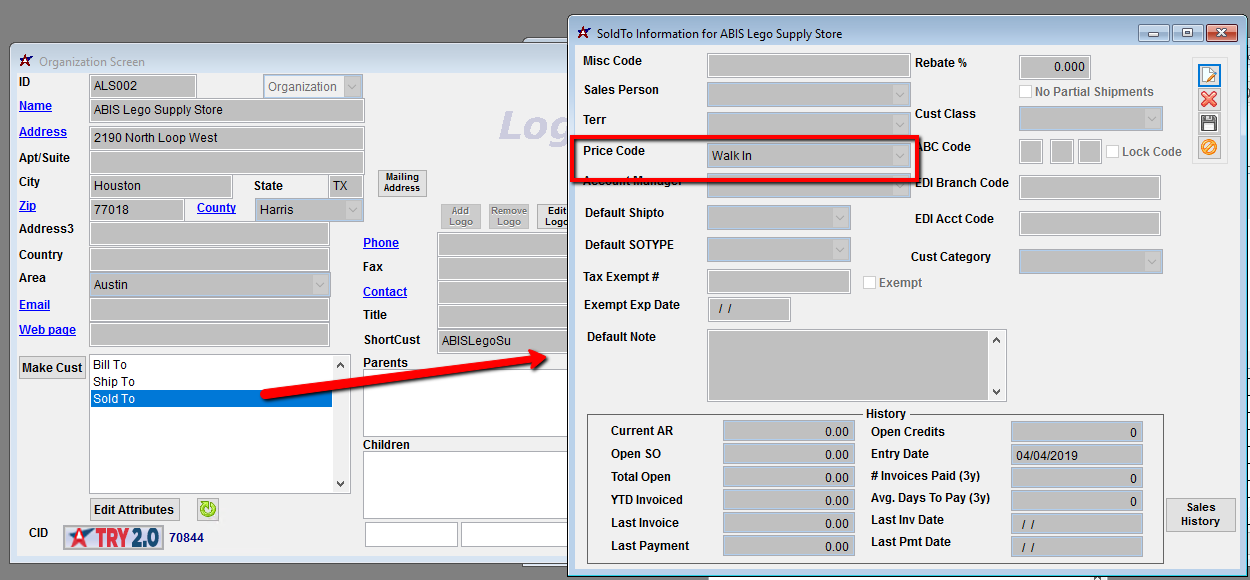The image size is (1250, 580).
Task: Click the first ABC Code box
Action: click(1030, 152)
